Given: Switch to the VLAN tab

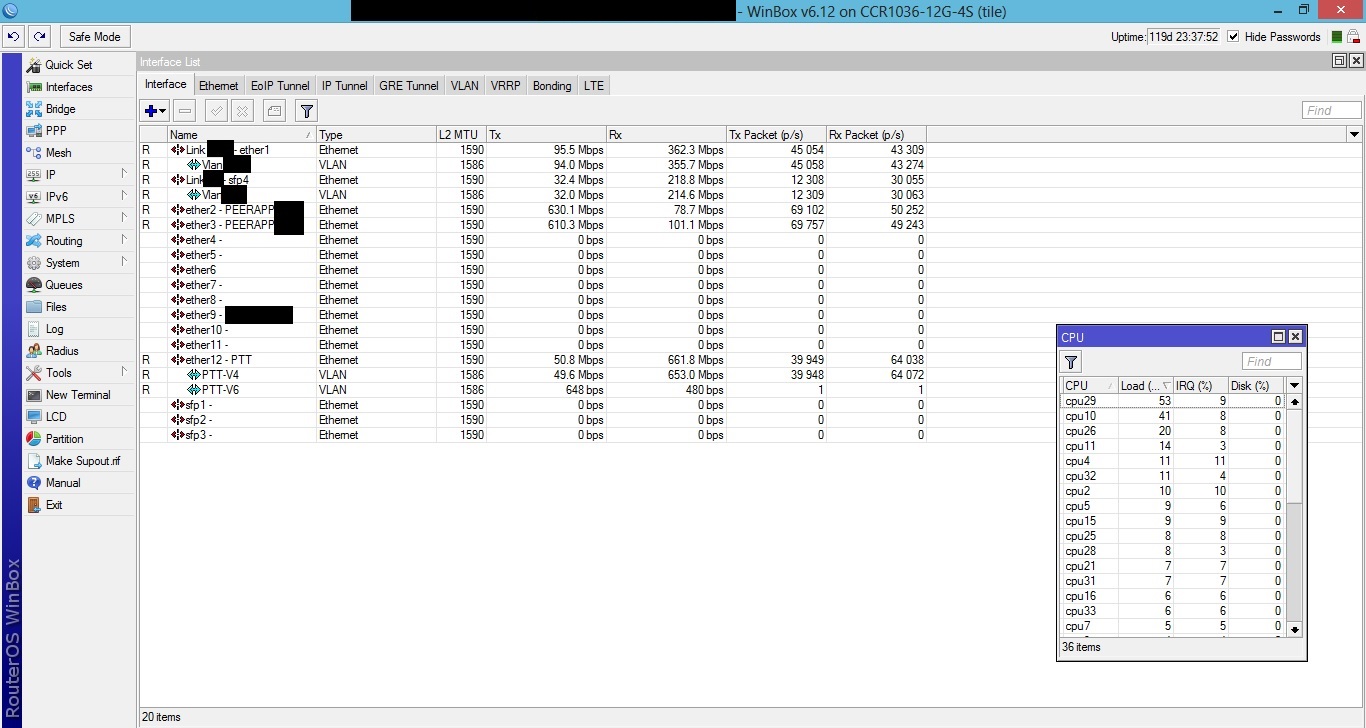Looking at the screenshot, I should [464, 86].
